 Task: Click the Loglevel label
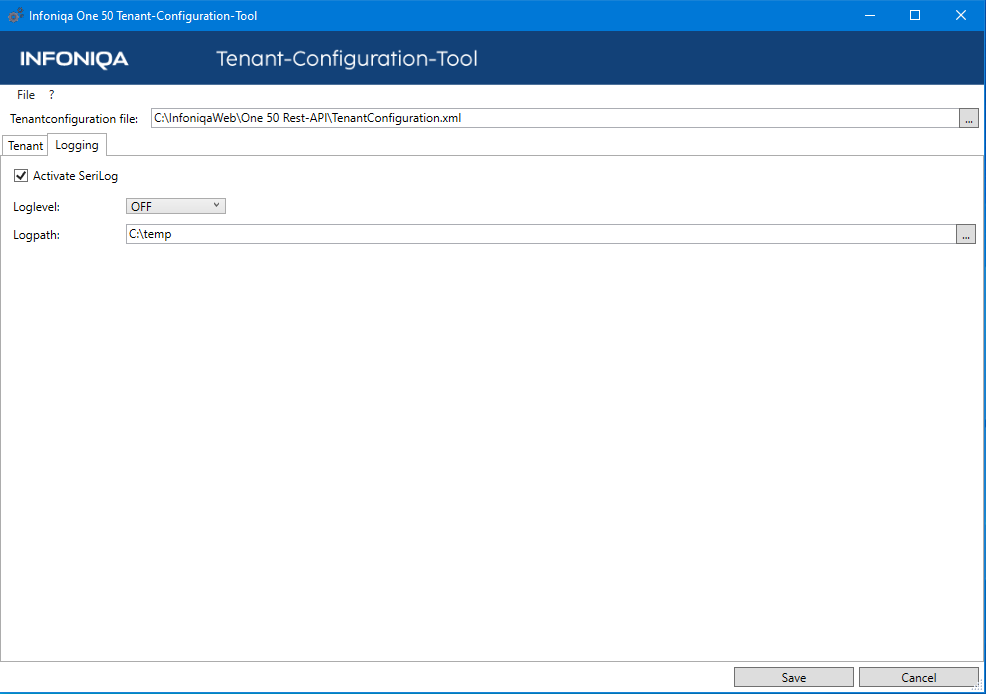(36, 207)
